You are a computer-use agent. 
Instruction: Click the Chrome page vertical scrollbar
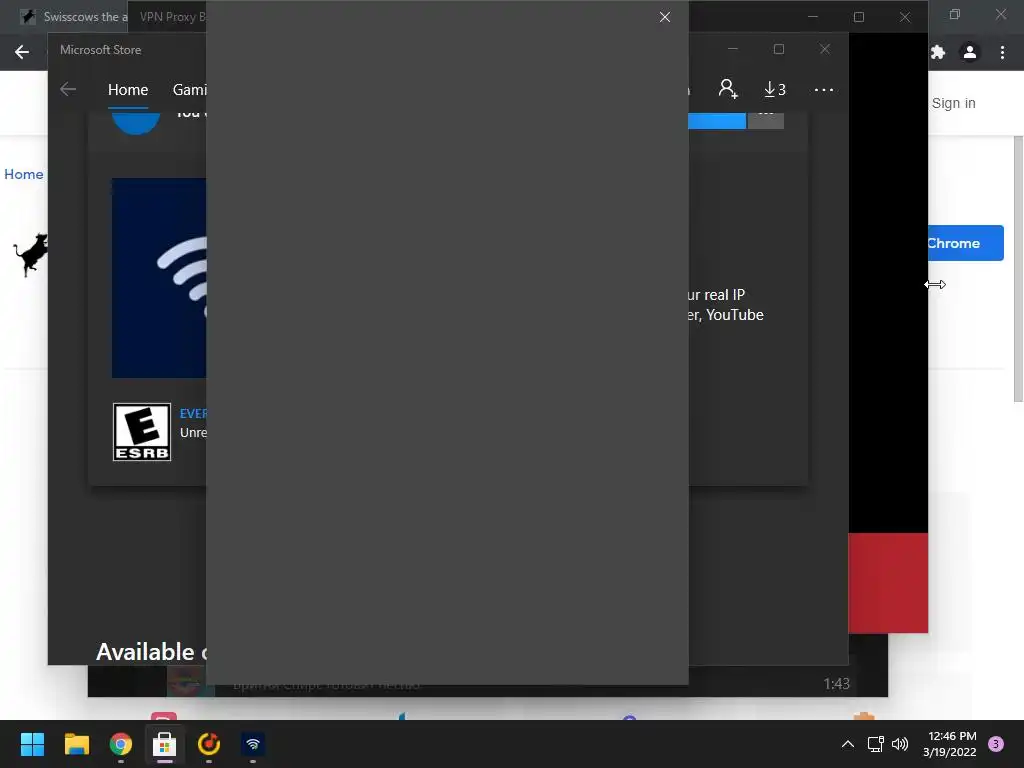click(x=1018, y=269)
